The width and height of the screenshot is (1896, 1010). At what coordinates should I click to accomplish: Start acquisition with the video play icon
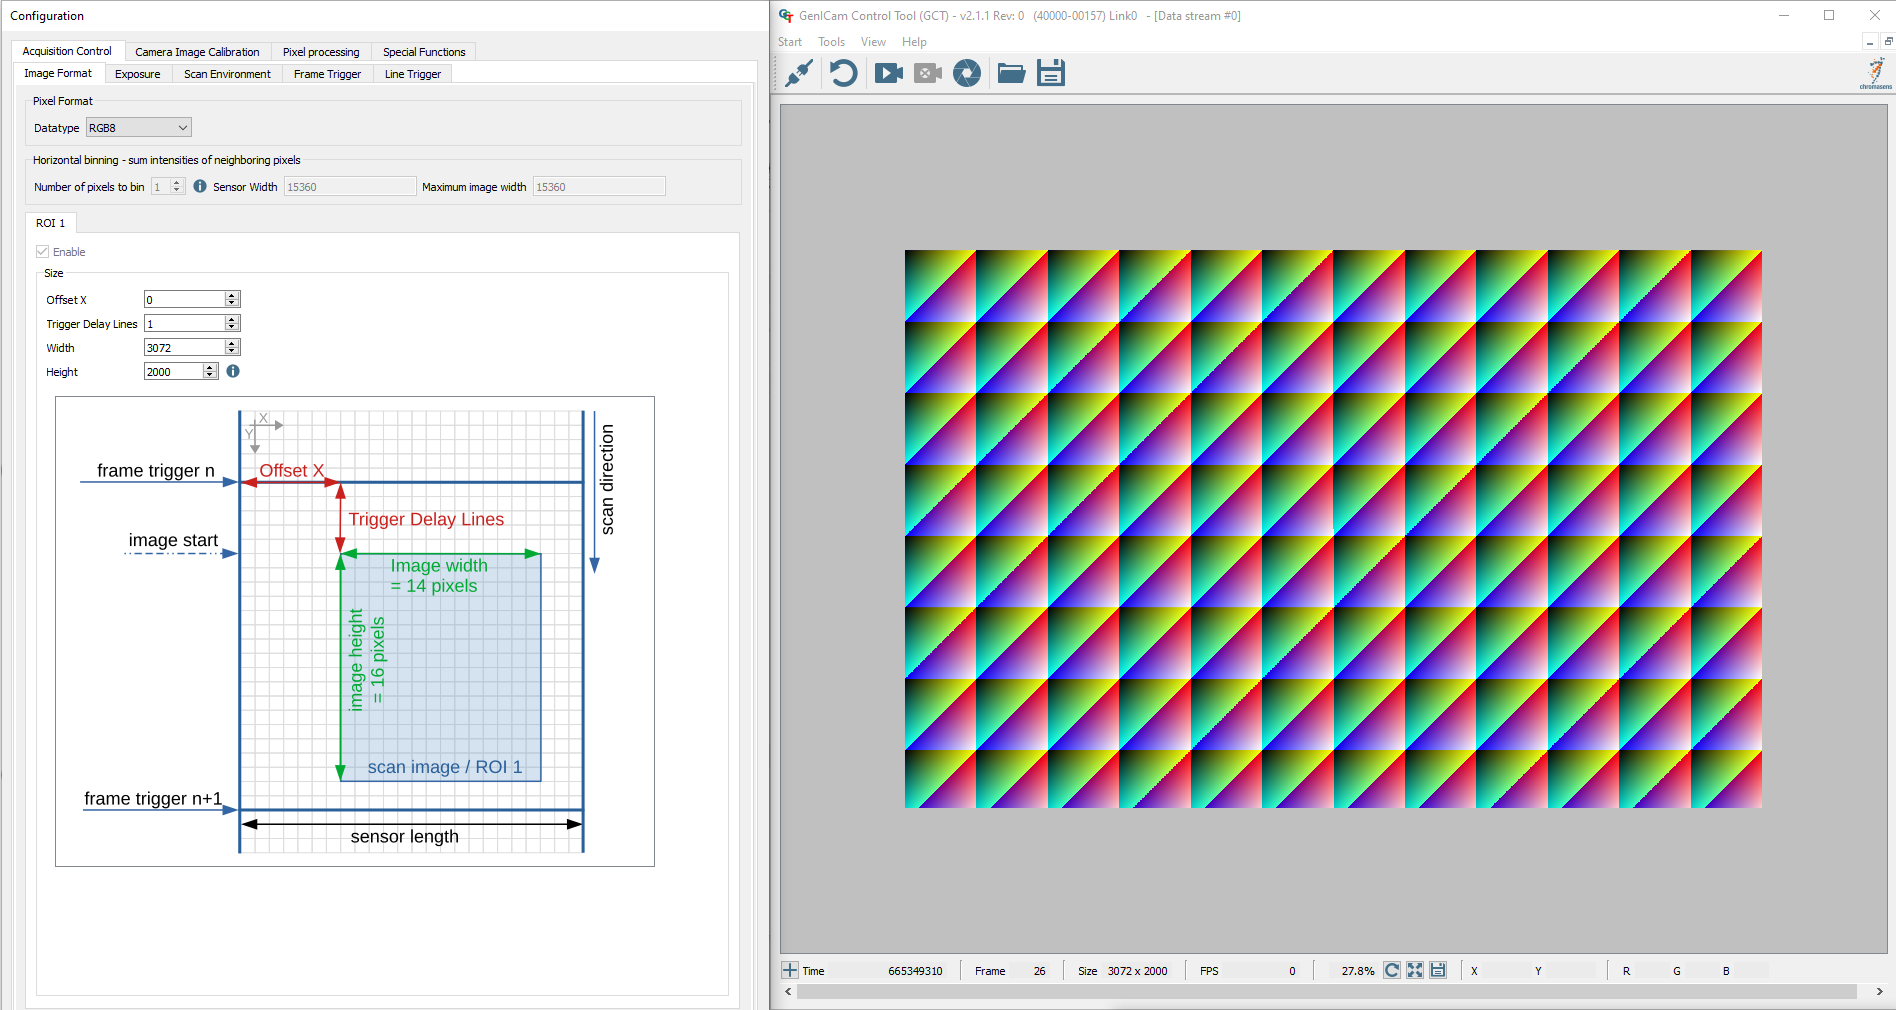coord(888,73)
